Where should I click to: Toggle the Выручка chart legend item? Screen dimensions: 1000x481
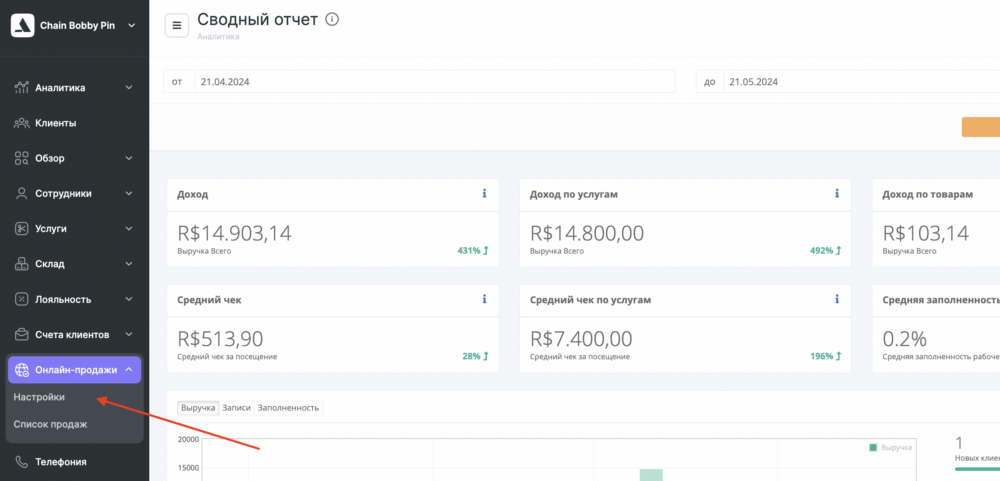891,447
